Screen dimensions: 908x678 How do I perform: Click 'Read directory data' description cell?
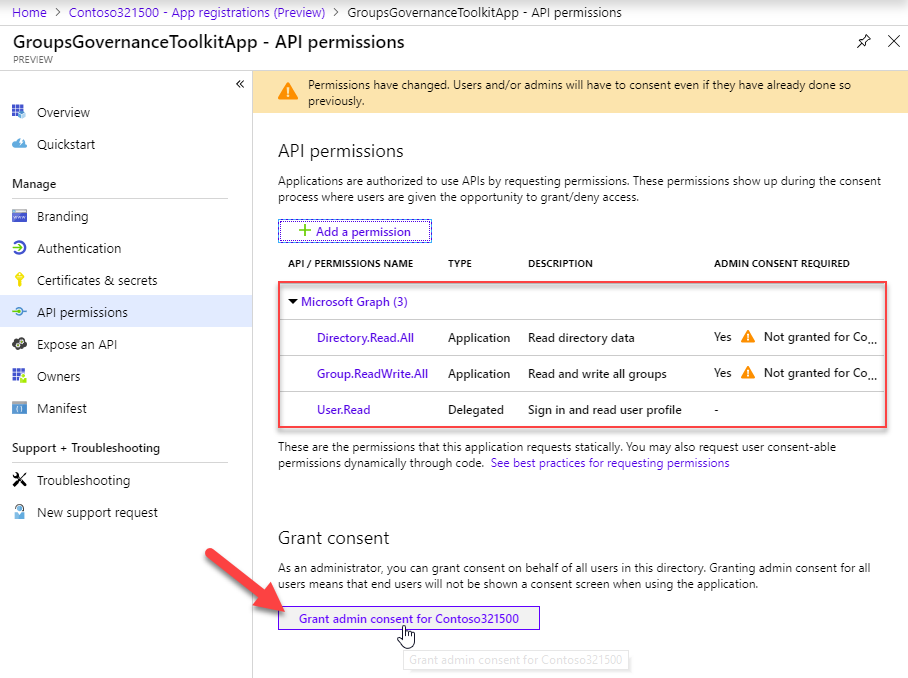click(x=581, y=338)
